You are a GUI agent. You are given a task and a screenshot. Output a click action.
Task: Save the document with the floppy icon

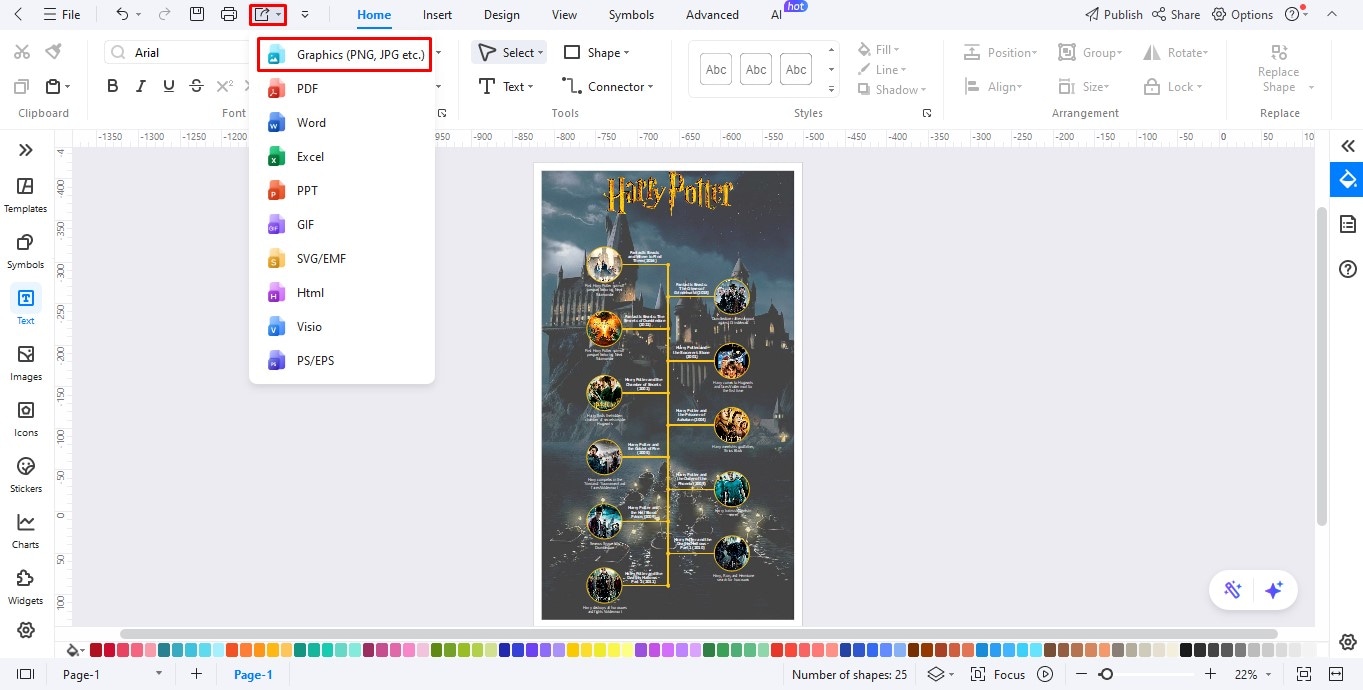tap(197, 14)
